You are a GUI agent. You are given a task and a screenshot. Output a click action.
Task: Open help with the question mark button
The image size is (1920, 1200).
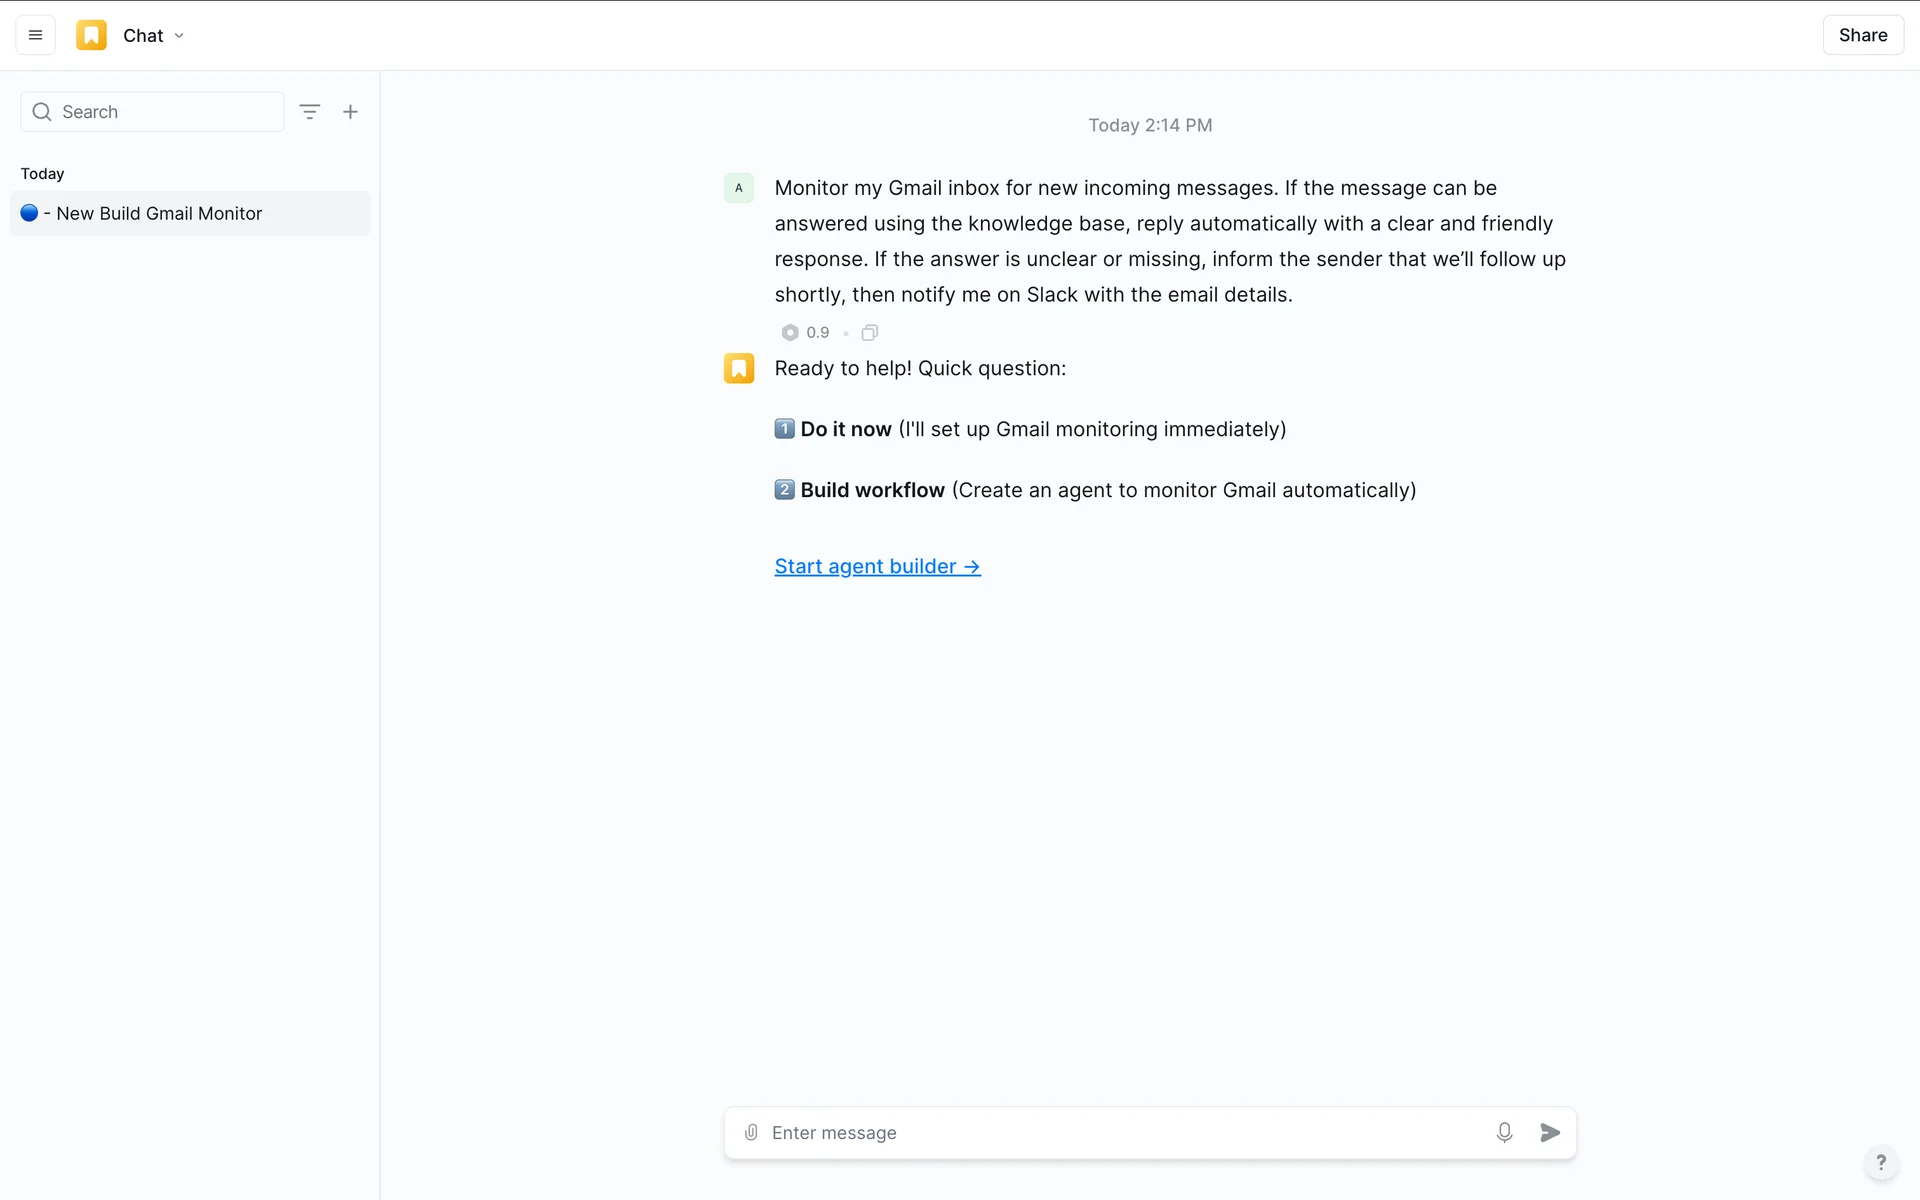click(1881, 1162)
